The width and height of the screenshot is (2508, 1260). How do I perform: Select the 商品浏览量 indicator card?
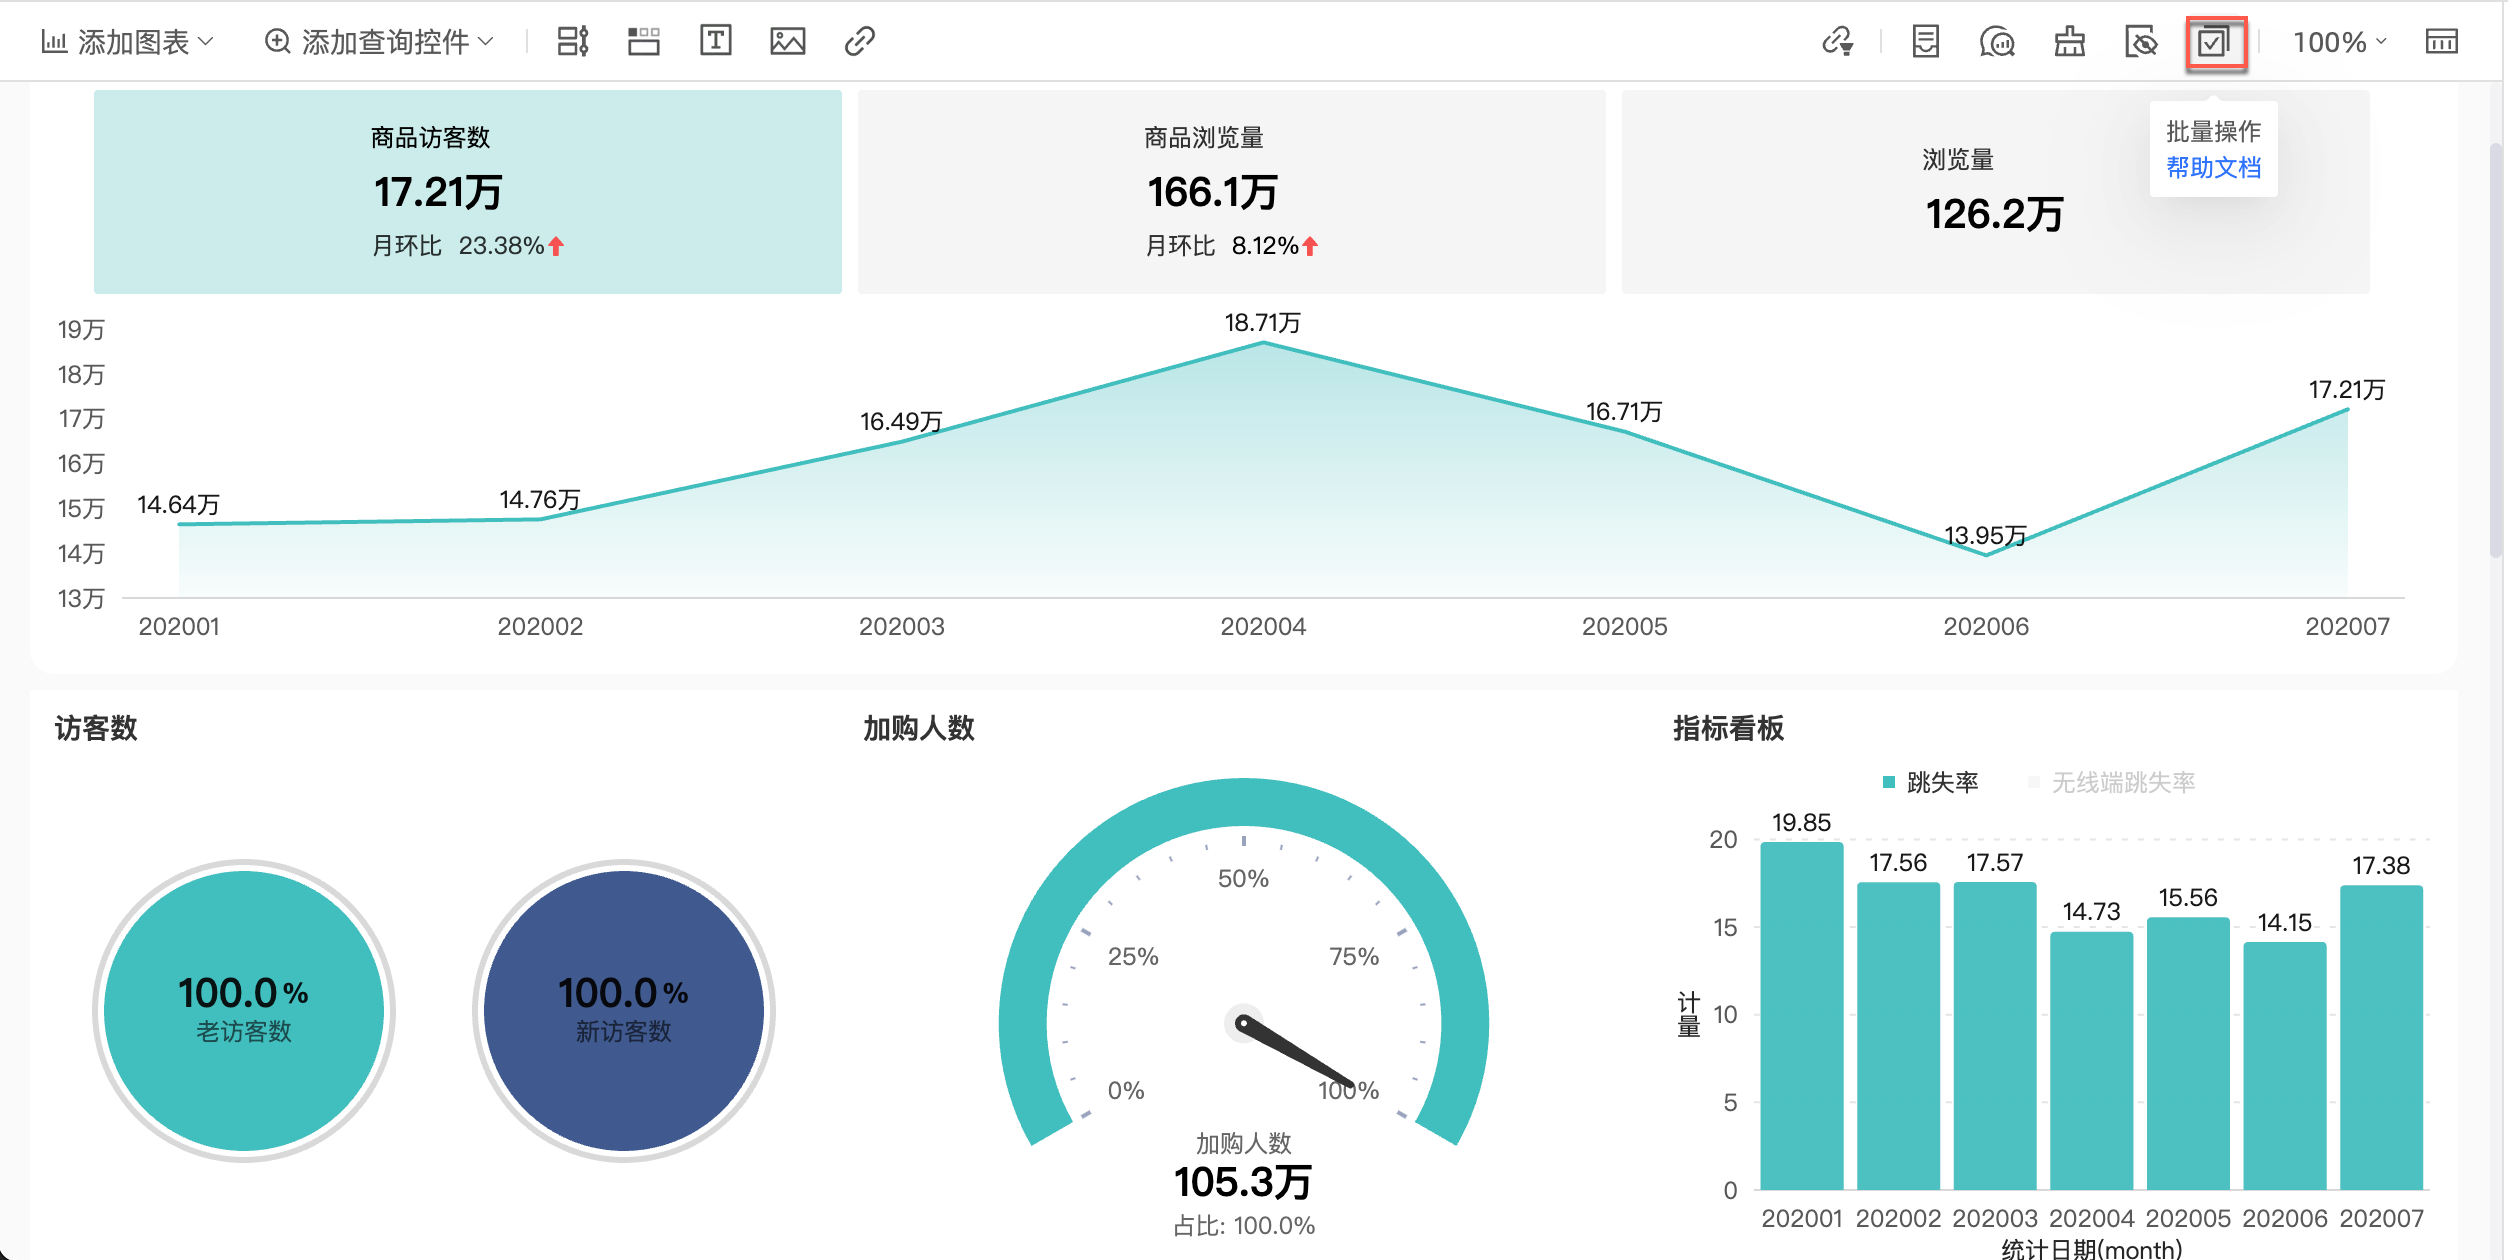[x=1231, y=191]
